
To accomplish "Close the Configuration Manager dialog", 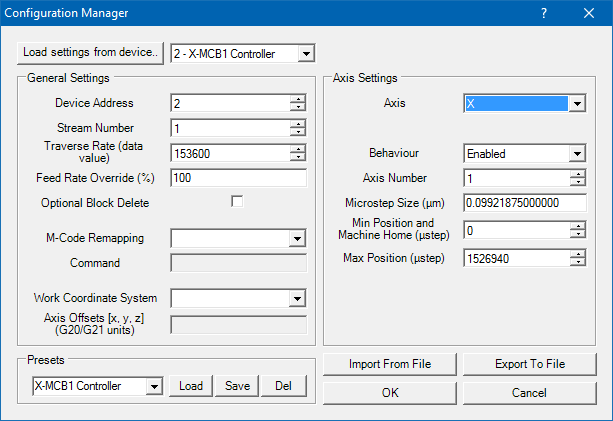I will click(x=589, y=13).
